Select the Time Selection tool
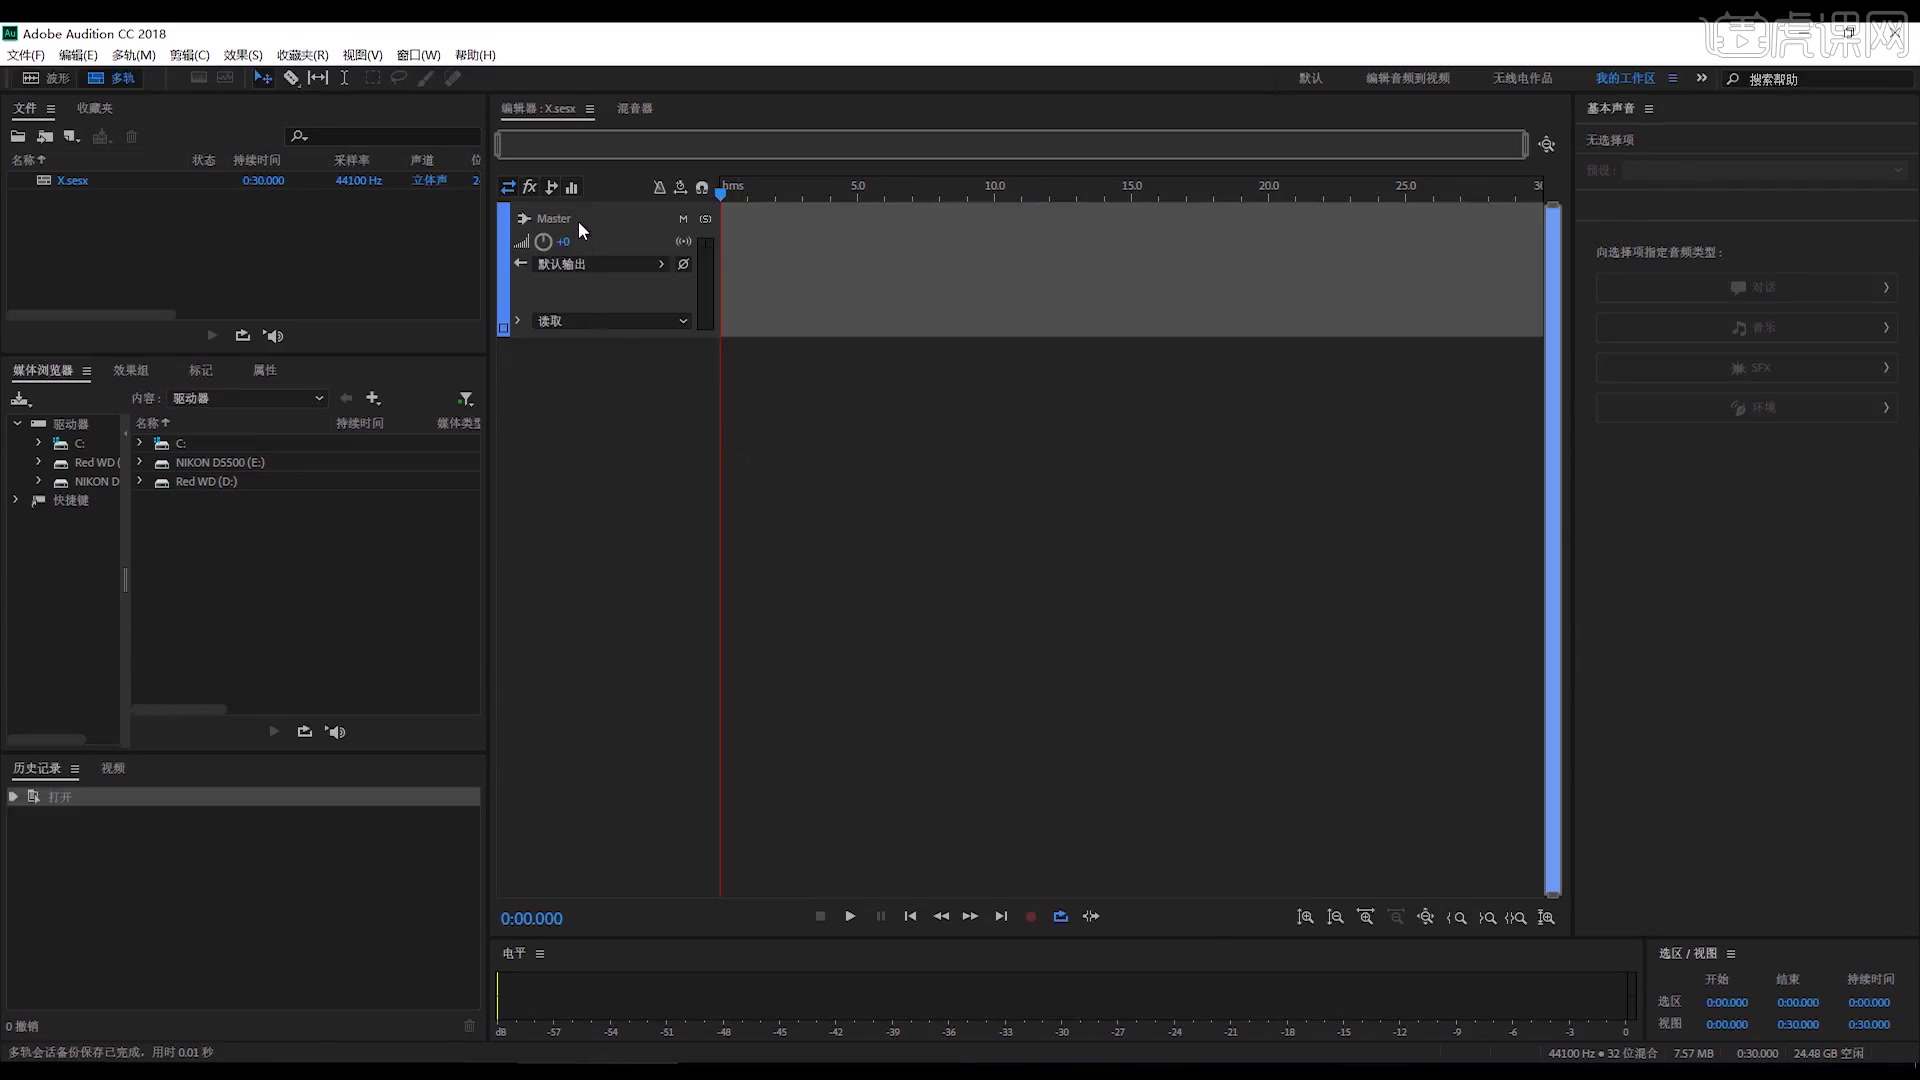This screenshot has height=1080, width=1920. [x=344, y=78]
